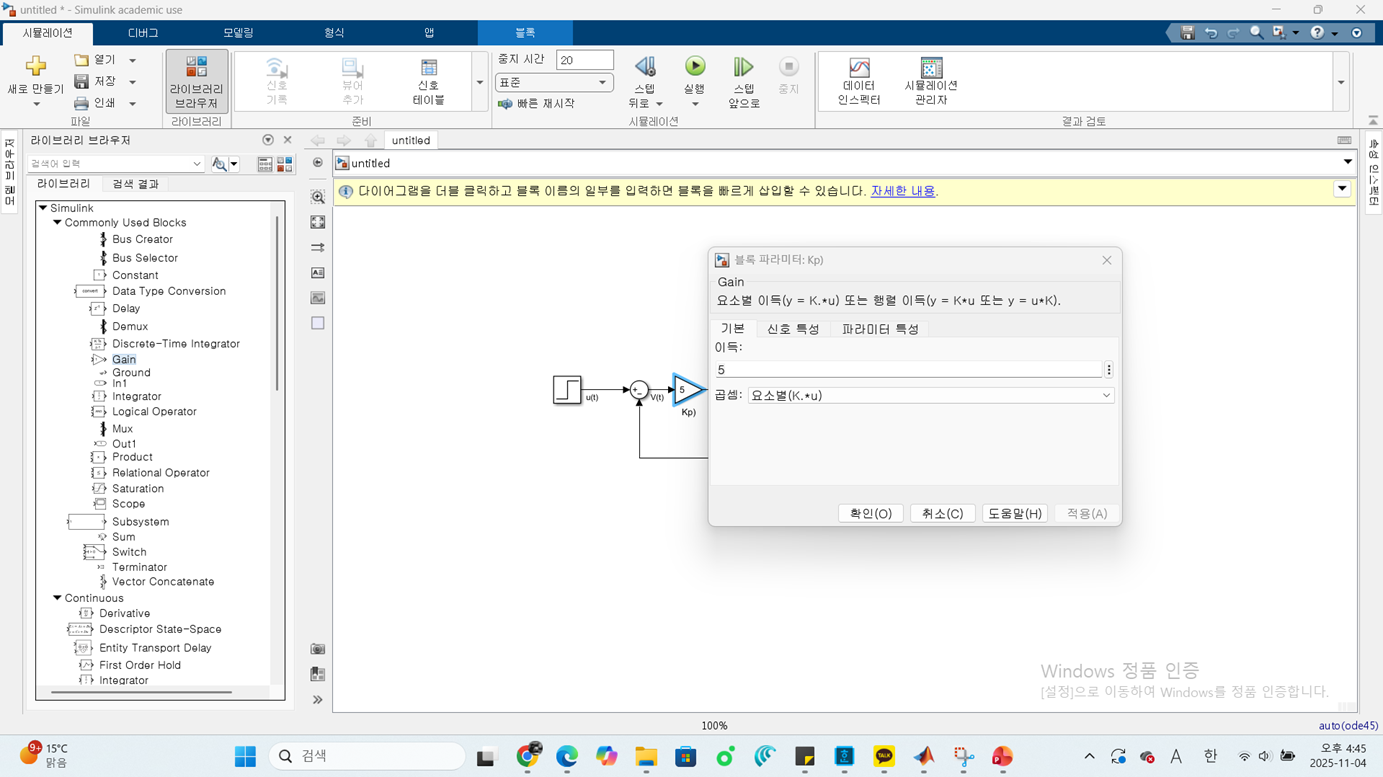Click the Cancel (취소) button
This screenshot has height=777, width=1383.
(943, 513)
